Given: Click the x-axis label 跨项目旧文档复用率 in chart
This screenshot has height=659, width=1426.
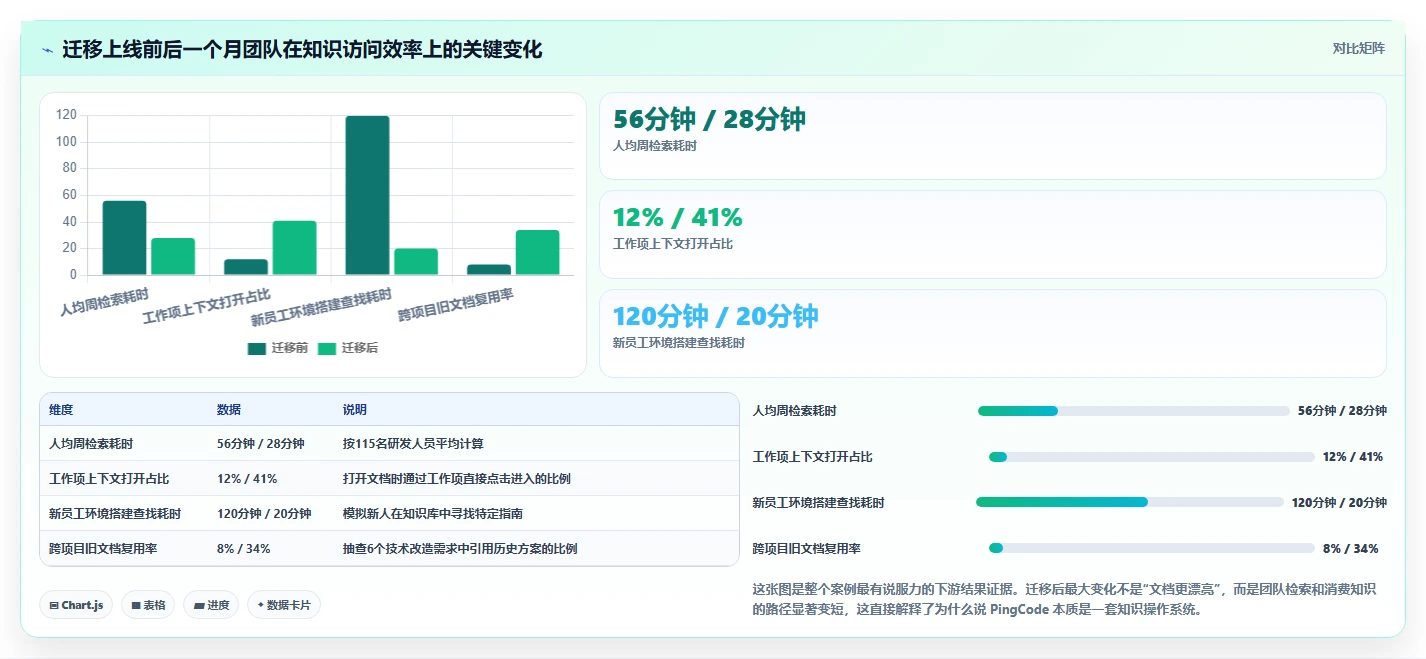Looking at the screenshot, I should (456, 304).
